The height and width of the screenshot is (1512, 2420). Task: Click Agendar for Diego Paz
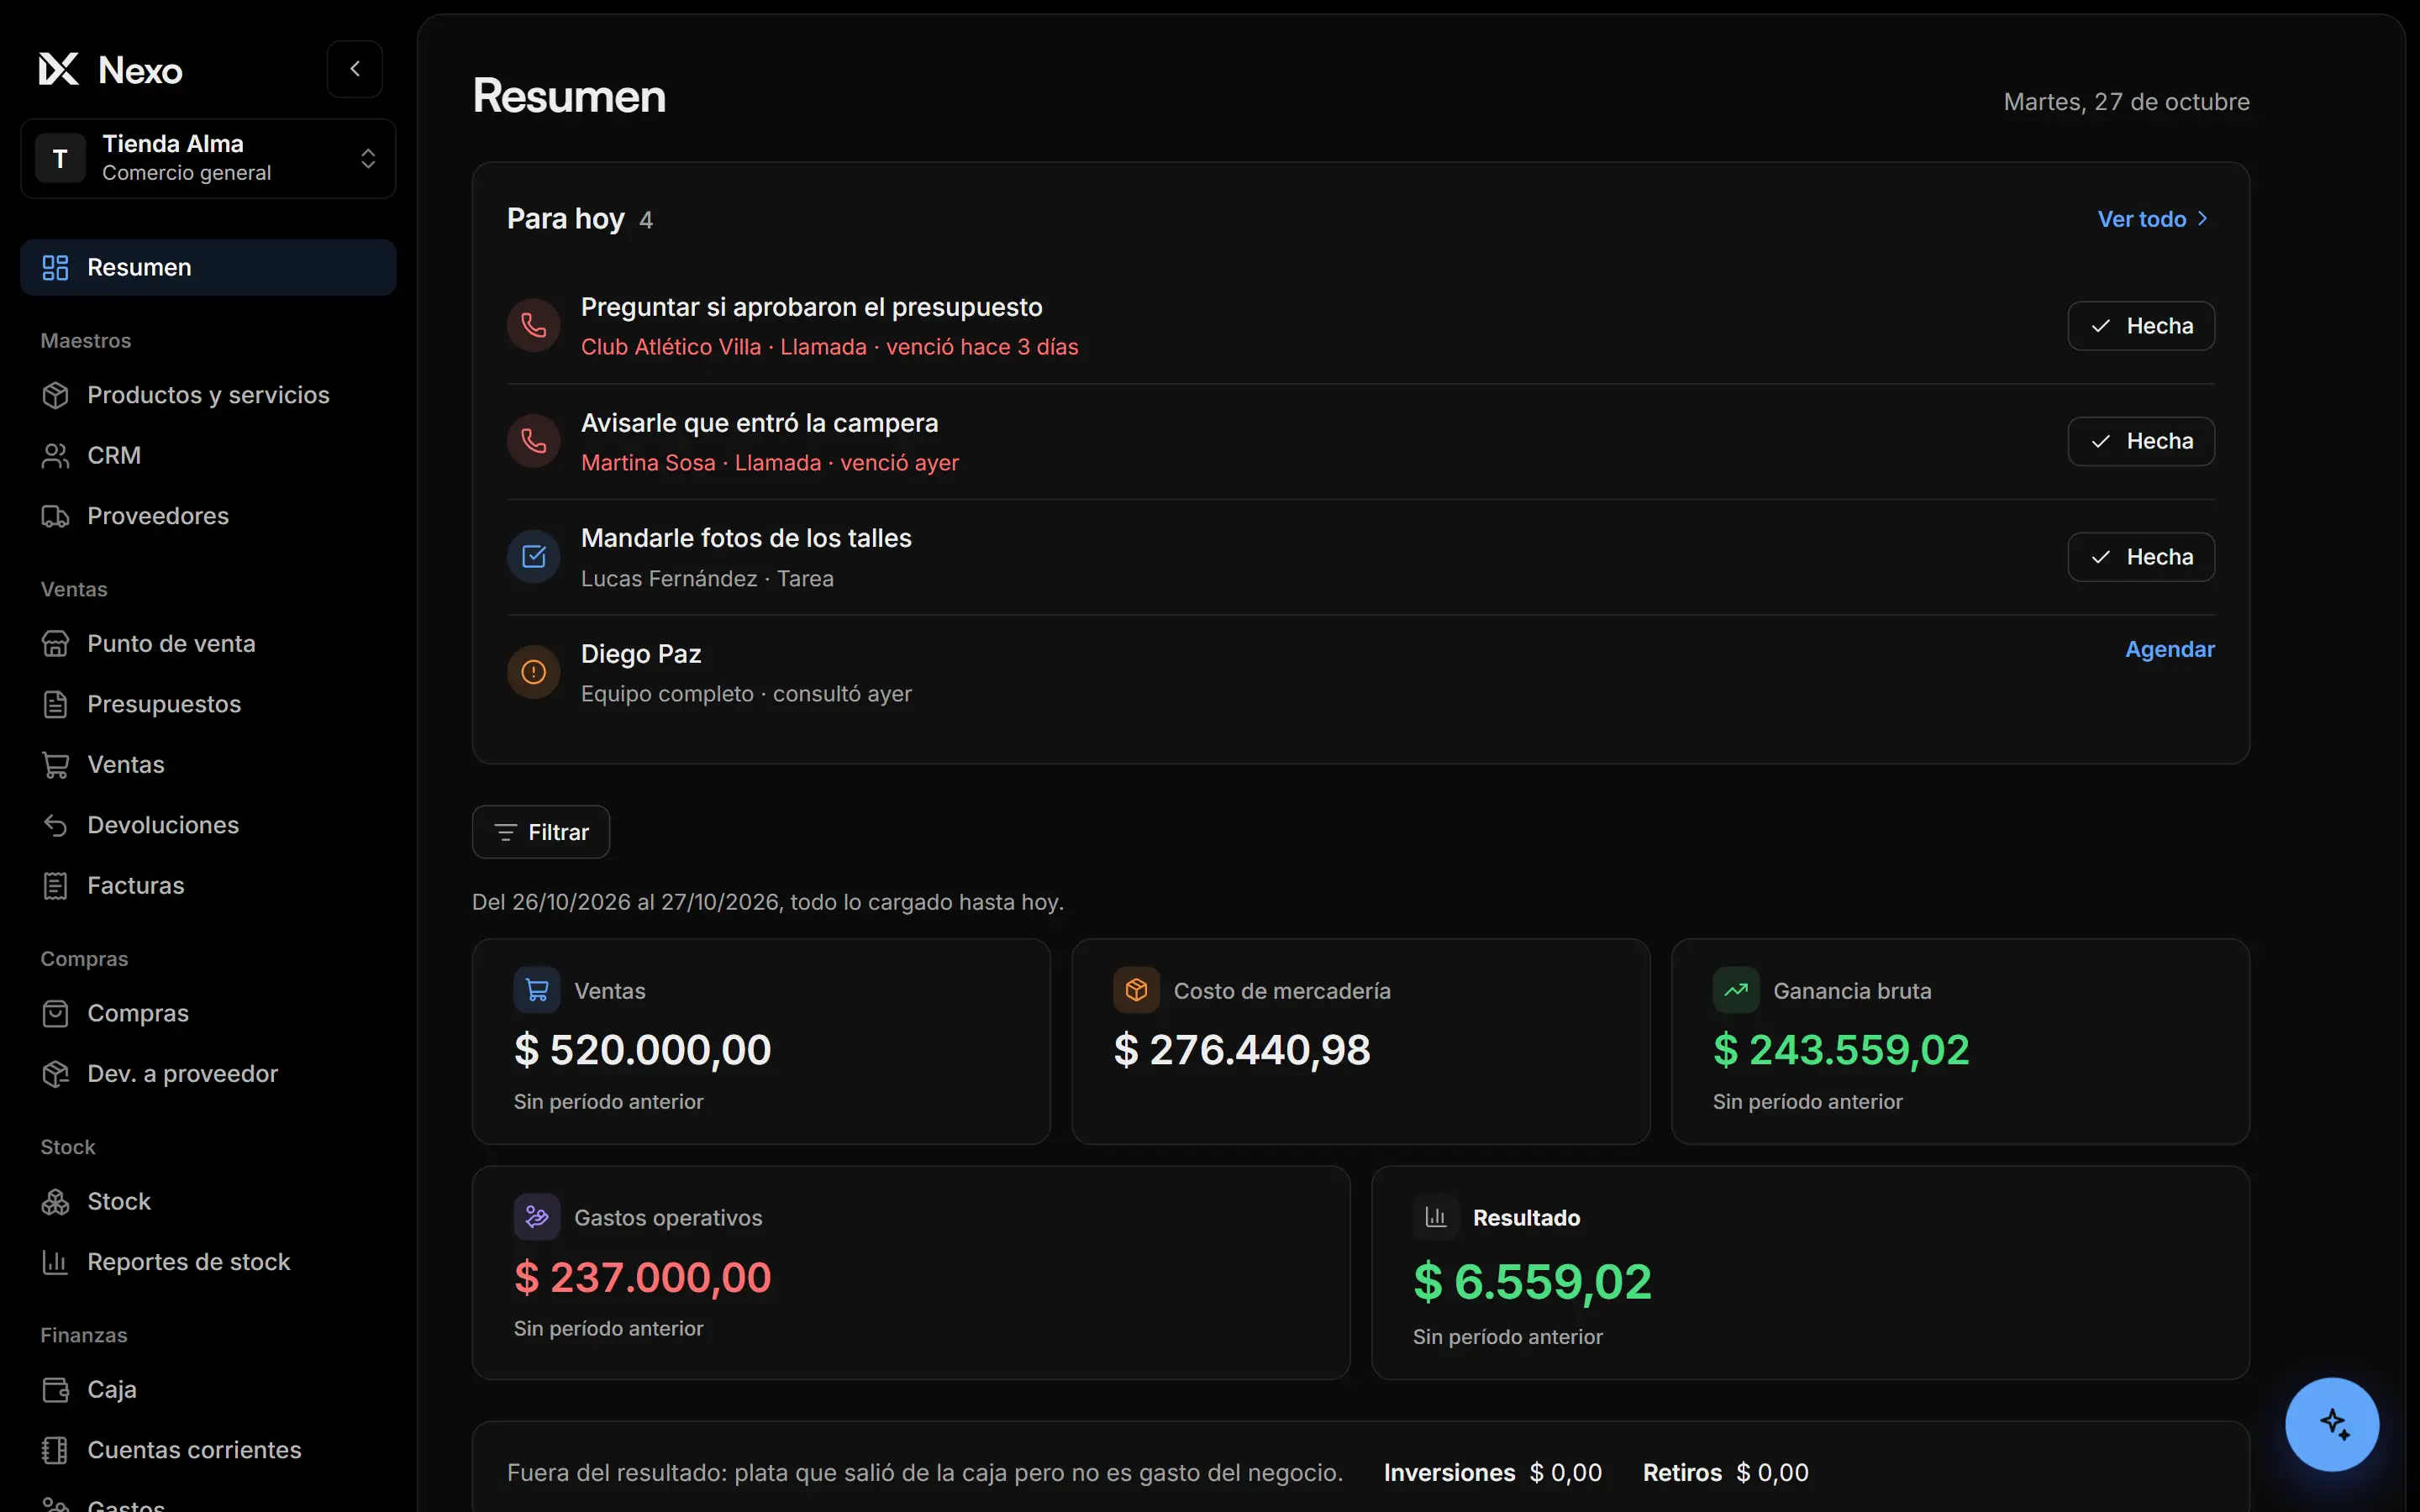tap(2169, 649)
